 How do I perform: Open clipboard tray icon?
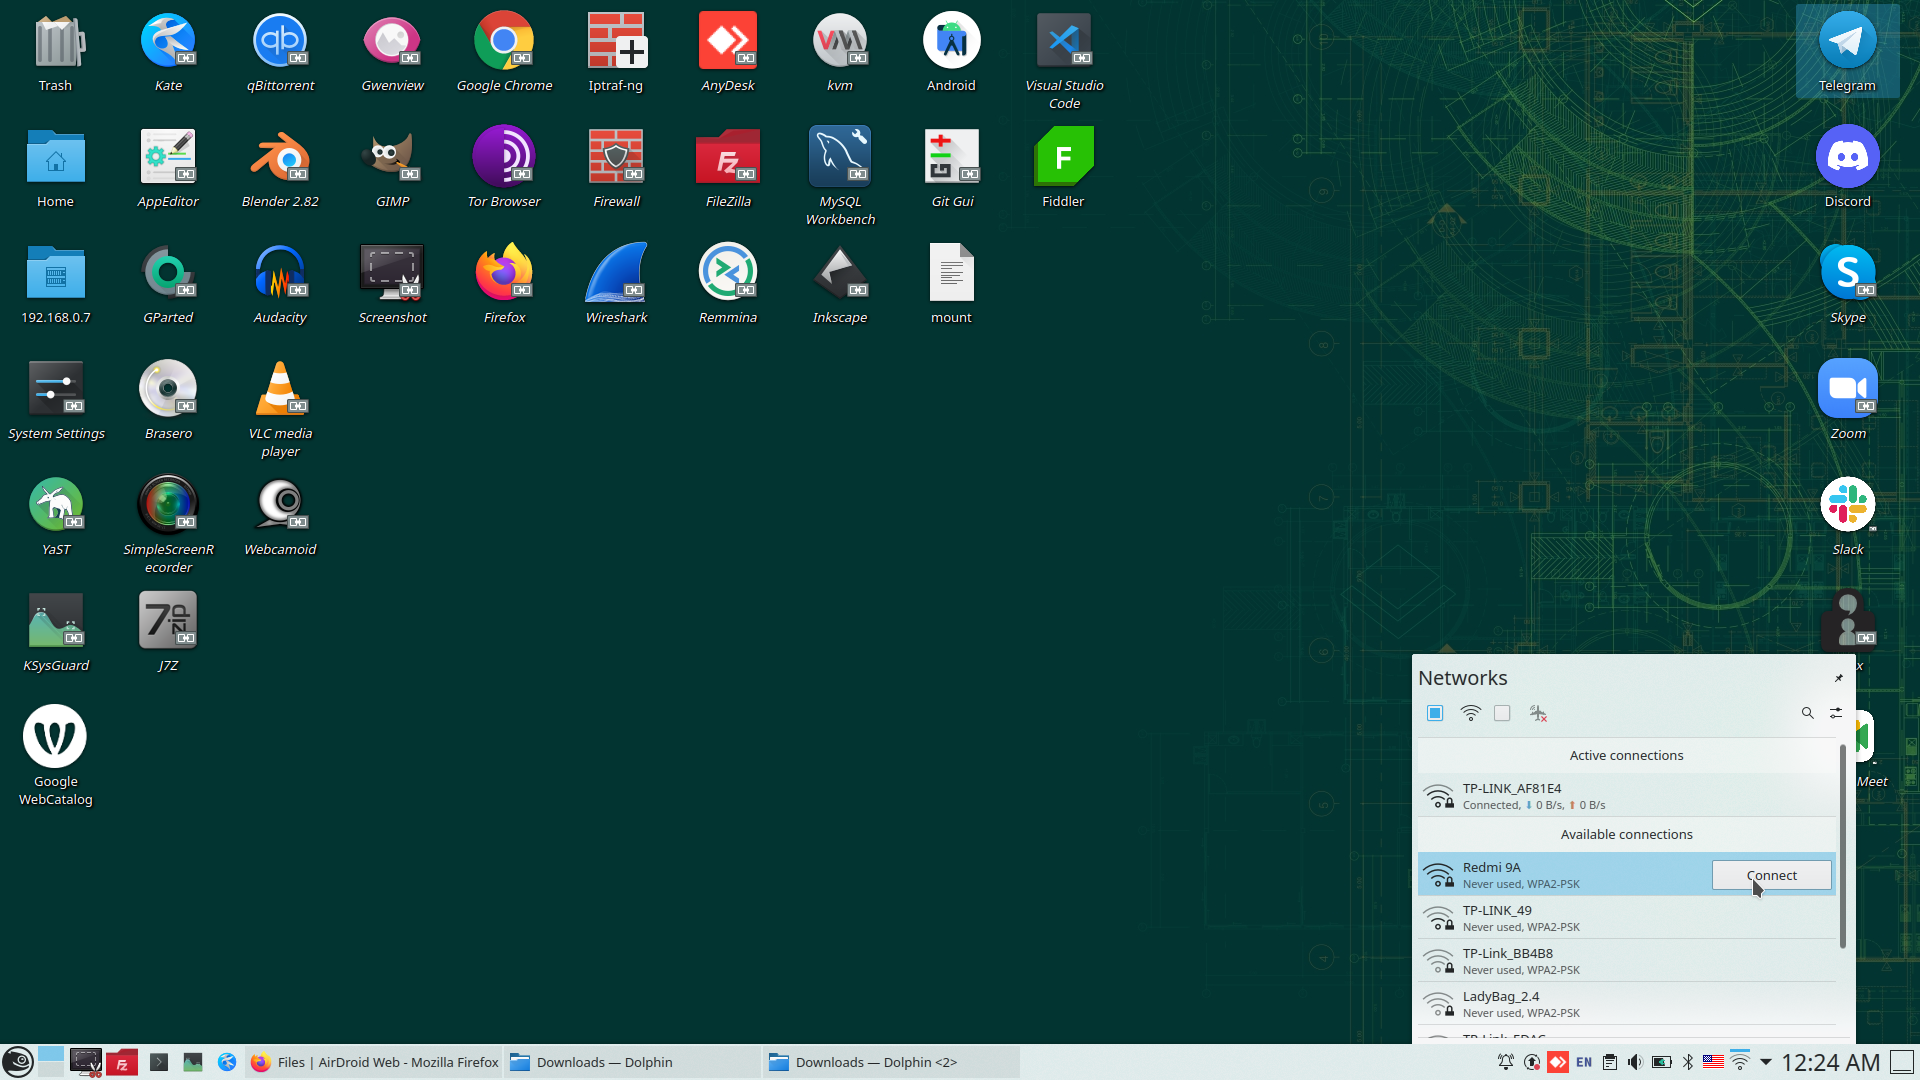click(1609, 1062)
